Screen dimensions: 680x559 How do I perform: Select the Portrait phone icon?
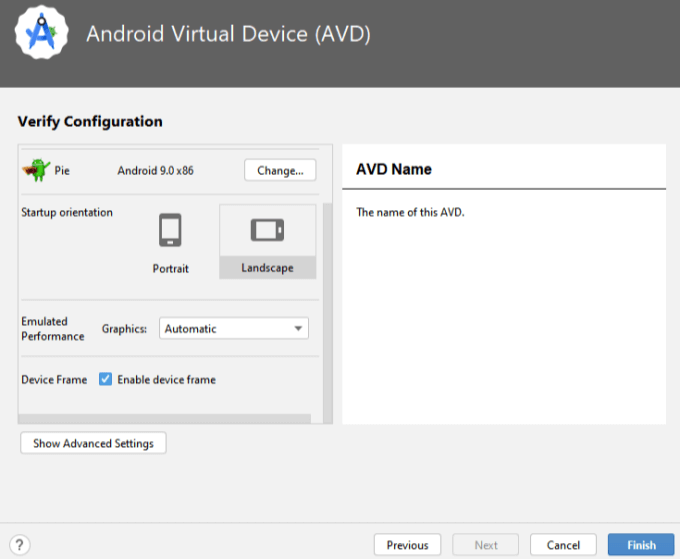tap(170, 230)
